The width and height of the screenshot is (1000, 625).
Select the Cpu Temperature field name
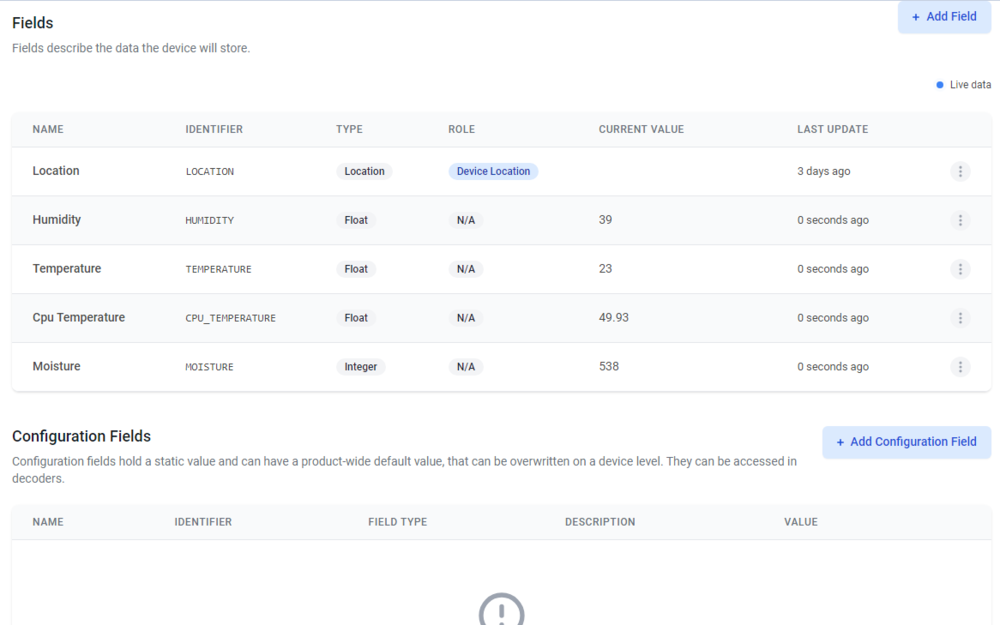[79, 318]
